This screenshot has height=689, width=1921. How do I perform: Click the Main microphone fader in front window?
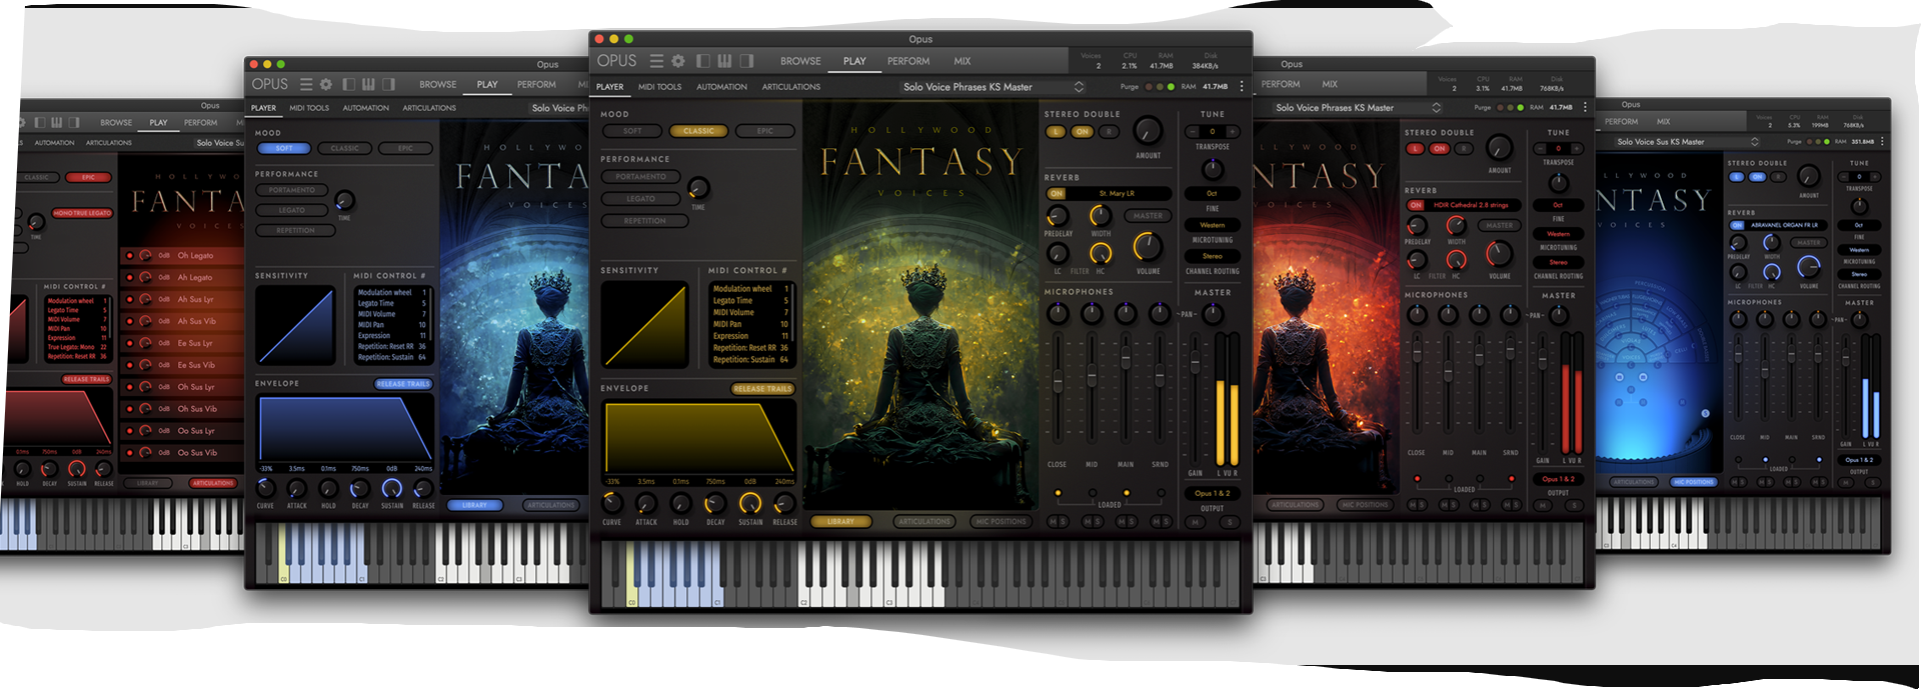(x=1126, y=357)
